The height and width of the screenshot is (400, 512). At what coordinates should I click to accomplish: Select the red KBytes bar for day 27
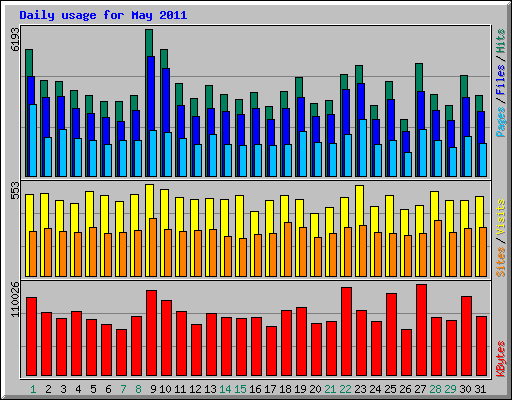[421, 330]
